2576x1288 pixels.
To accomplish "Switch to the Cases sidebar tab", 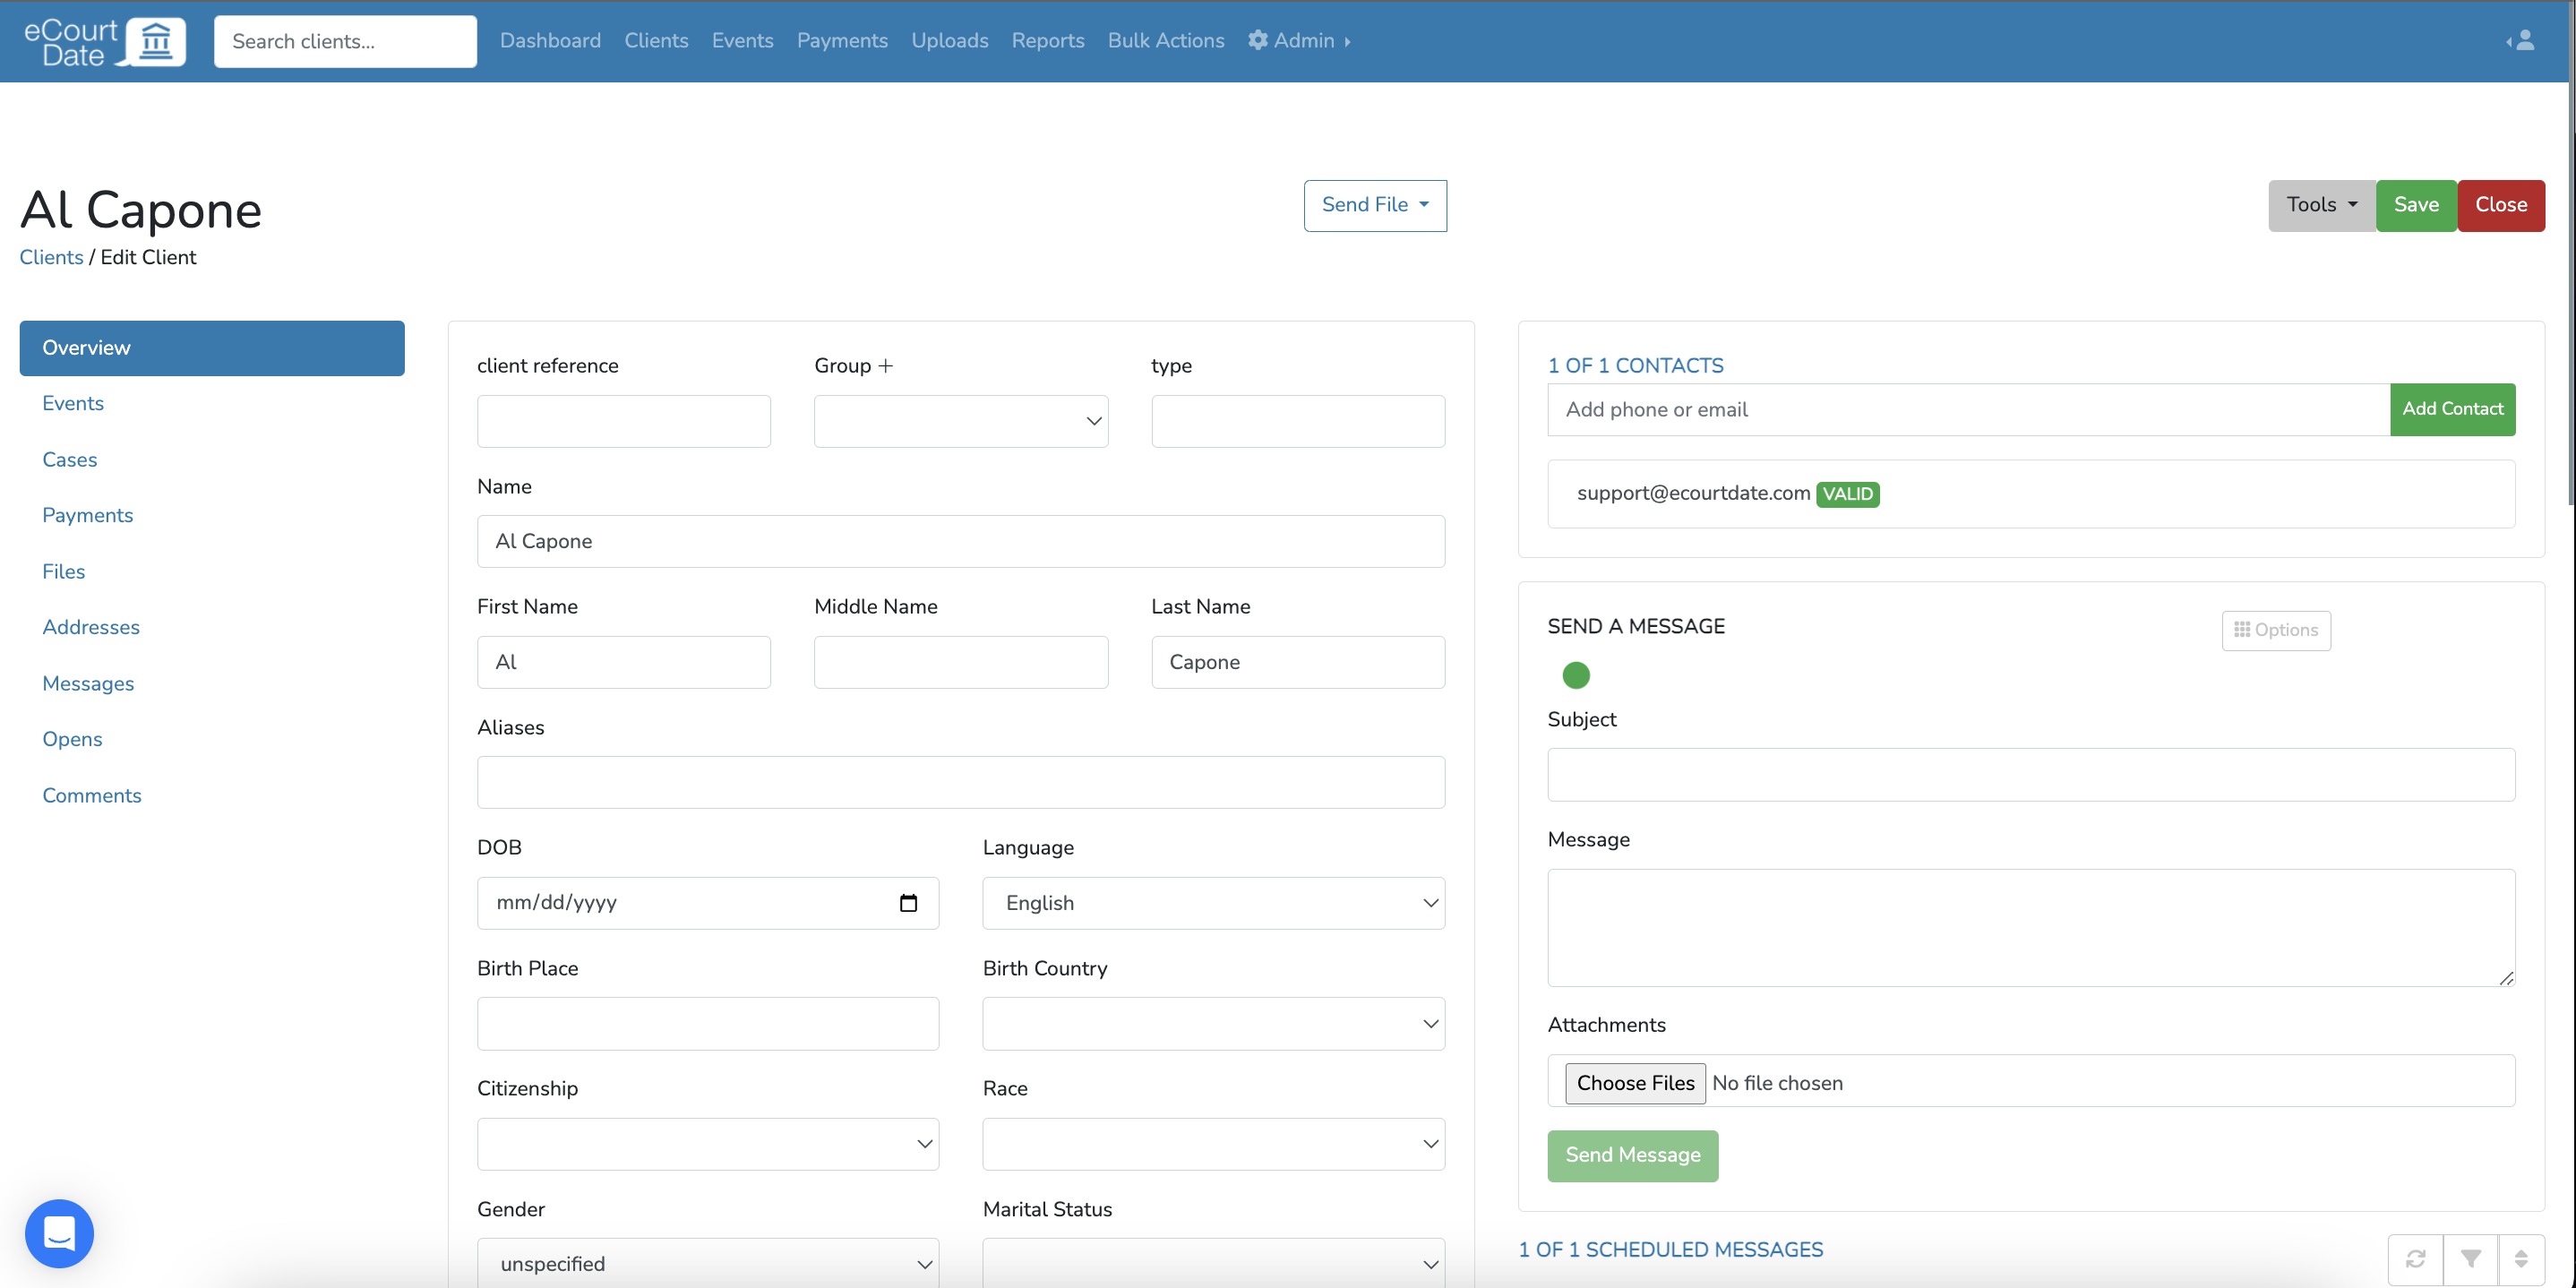I will point(70,460).
